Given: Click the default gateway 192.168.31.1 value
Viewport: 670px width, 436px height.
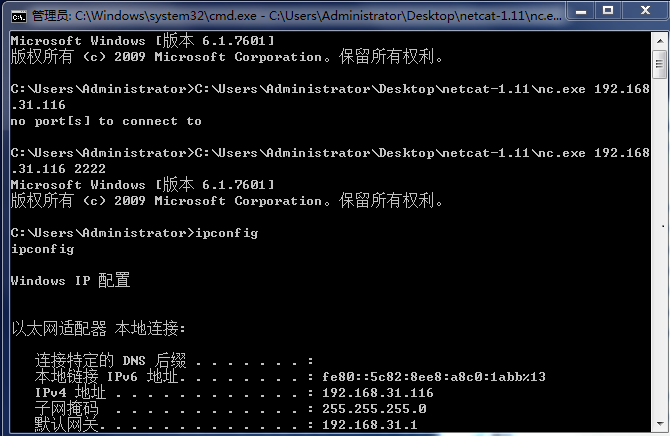Looking at the screenshot, I should (x=369, y=425).
